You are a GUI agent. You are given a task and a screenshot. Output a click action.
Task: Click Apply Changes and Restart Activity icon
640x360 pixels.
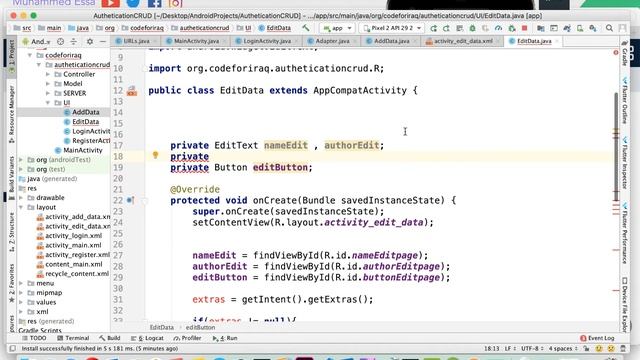pyautogui.click(x=446, y=28)
